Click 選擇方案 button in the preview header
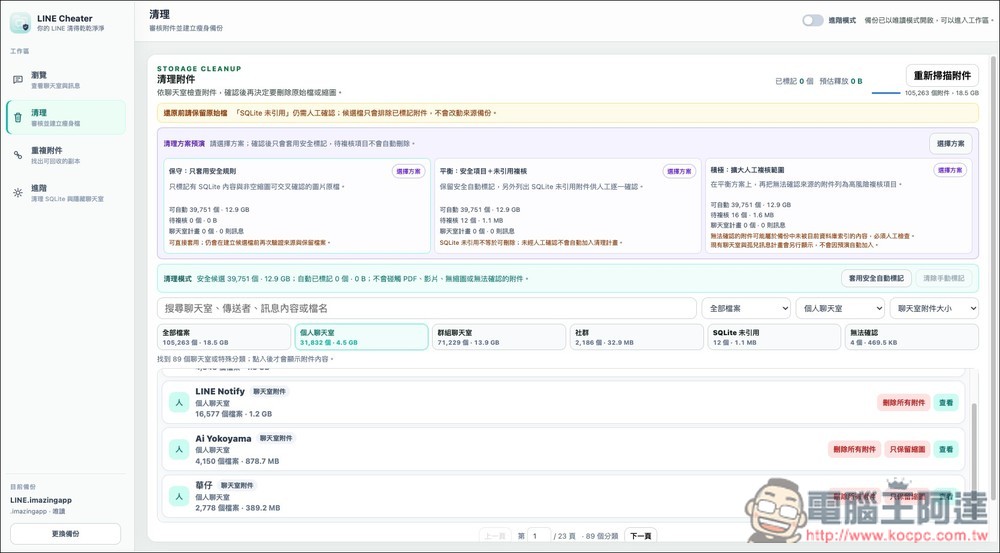The height and width of the screenshot is (553, 1000). click(x=950, y=144)
